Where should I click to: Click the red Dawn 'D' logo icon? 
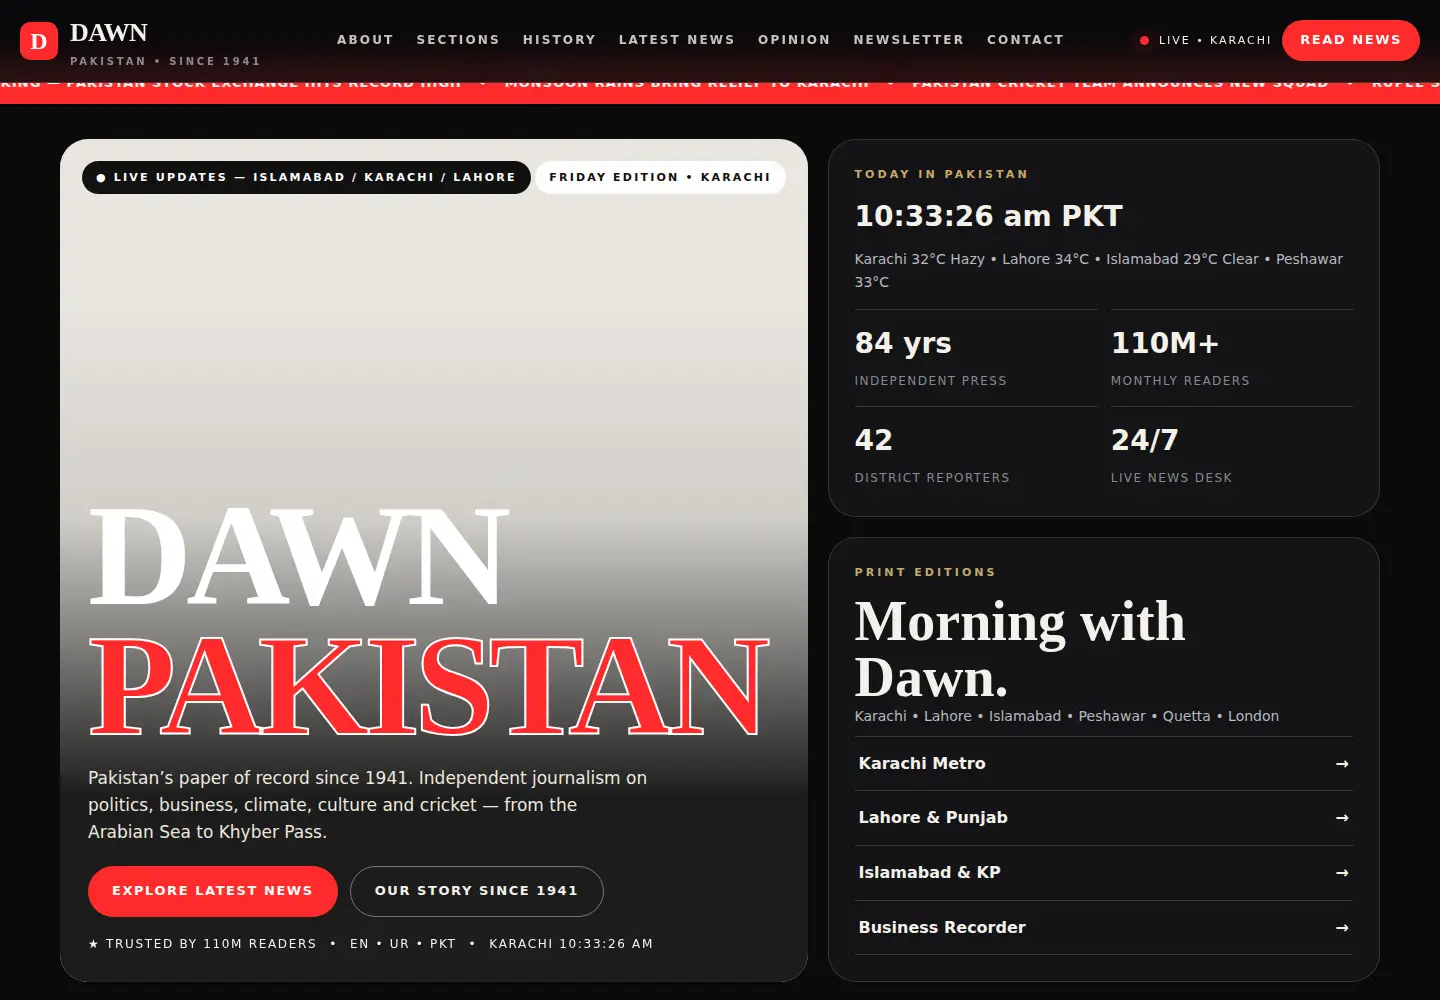pos(39,41)
